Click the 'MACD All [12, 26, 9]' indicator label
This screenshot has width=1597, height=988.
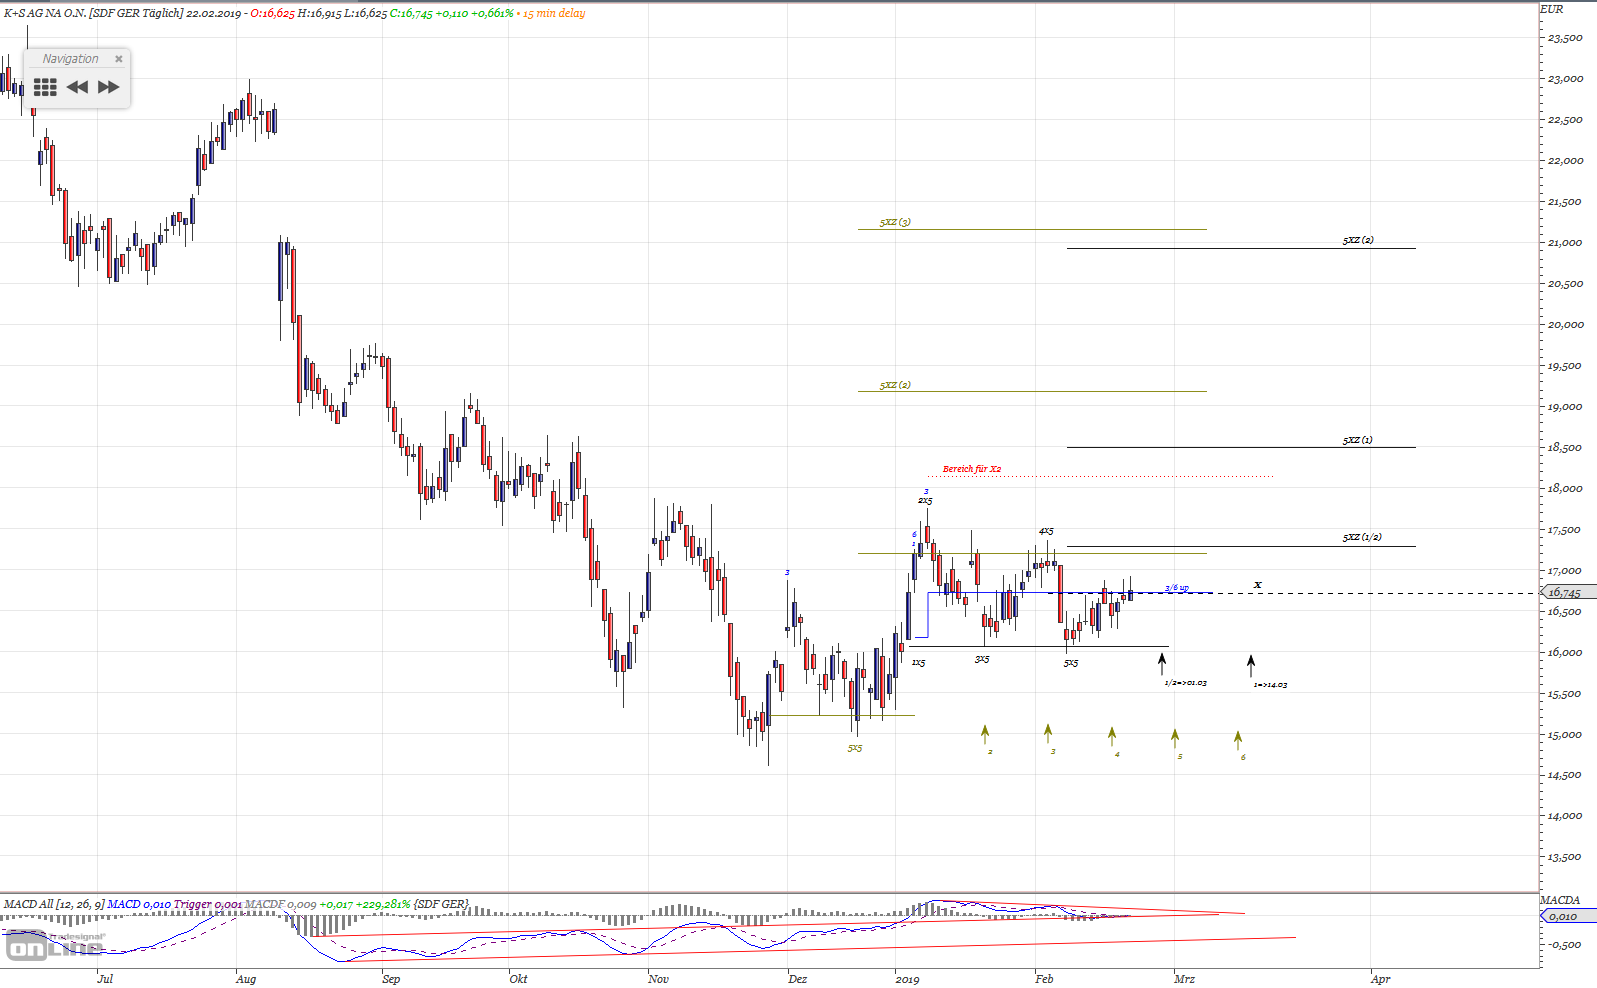point(54,904)
